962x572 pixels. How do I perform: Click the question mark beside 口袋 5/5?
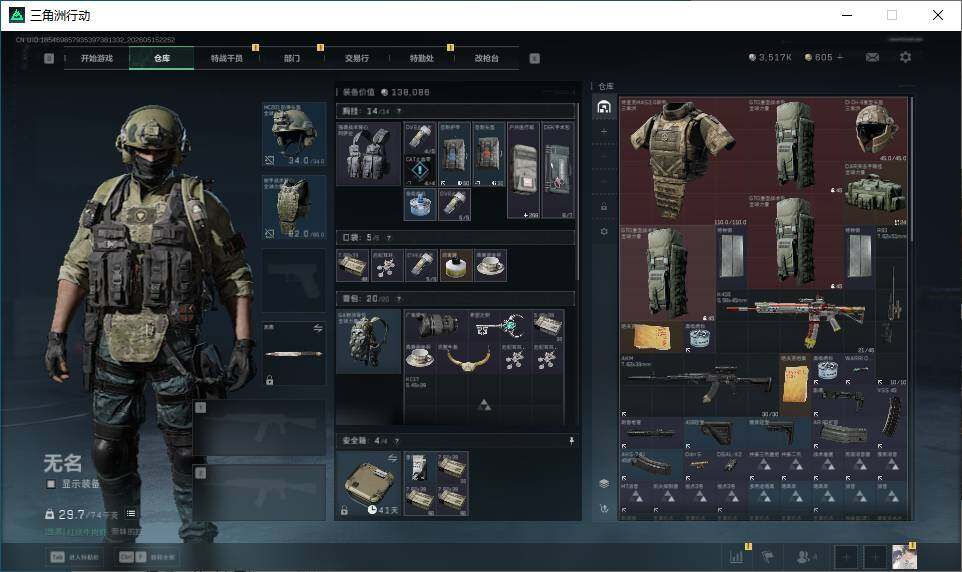click(388, 238)
